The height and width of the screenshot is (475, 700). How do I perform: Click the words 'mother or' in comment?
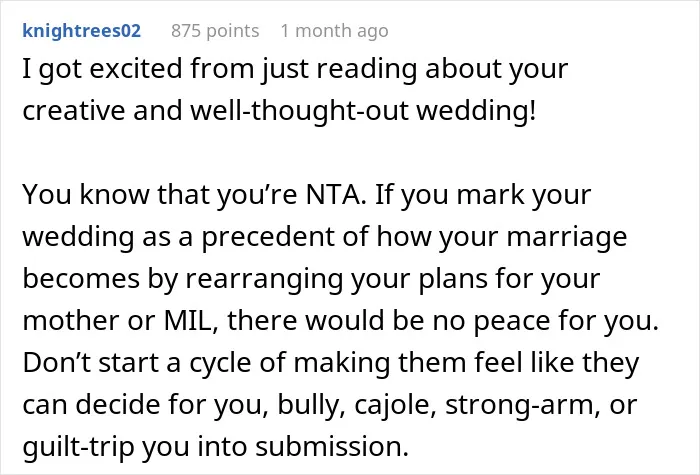click(x=89, y=320)
